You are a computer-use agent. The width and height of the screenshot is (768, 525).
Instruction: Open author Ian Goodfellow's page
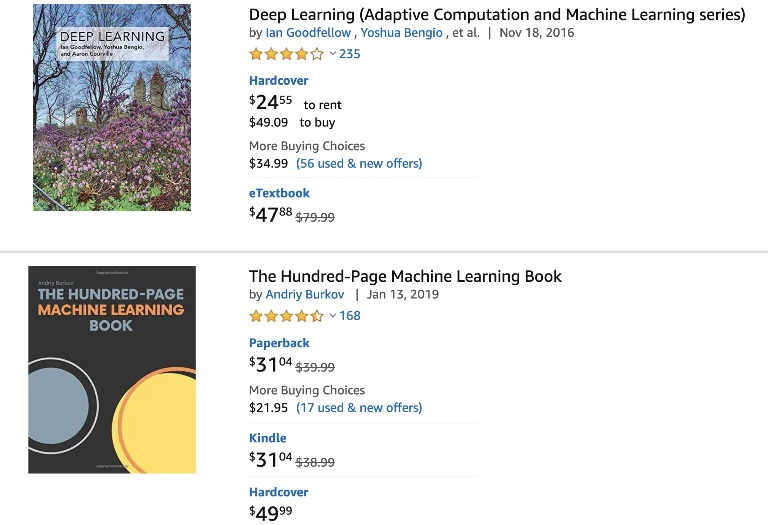pyautogui.click(x=308, y=33)
